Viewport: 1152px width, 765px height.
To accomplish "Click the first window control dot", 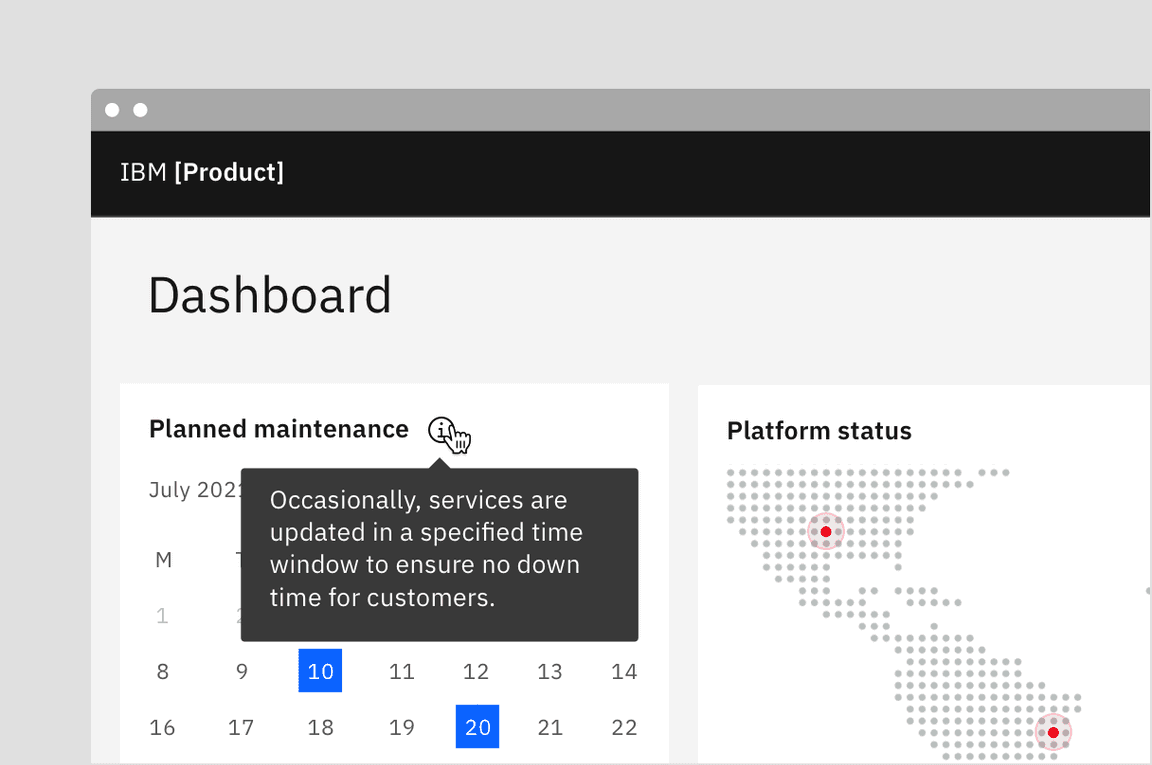I will pyautogui.click(x=112, y=110).
